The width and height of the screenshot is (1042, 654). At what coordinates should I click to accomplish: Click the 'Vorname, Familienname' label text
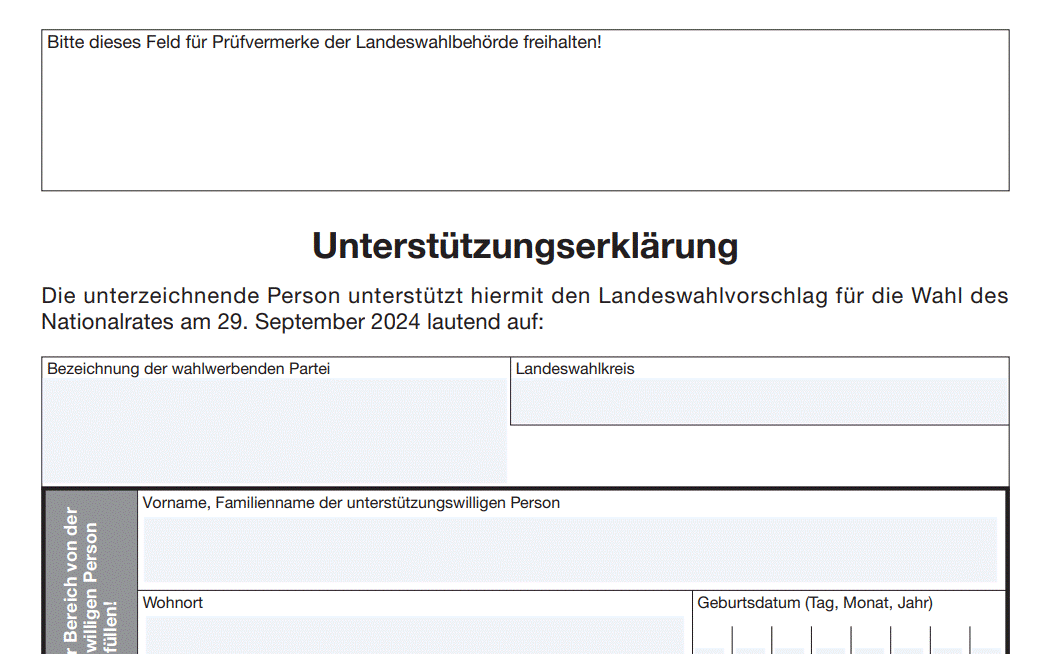tap(351, 503)
